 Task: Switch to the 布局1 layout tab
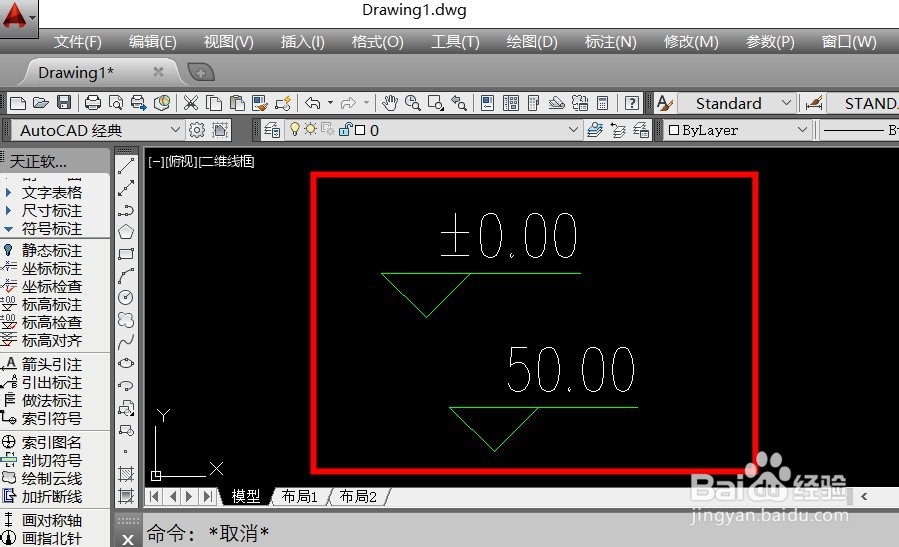click(x=299, y=496)
